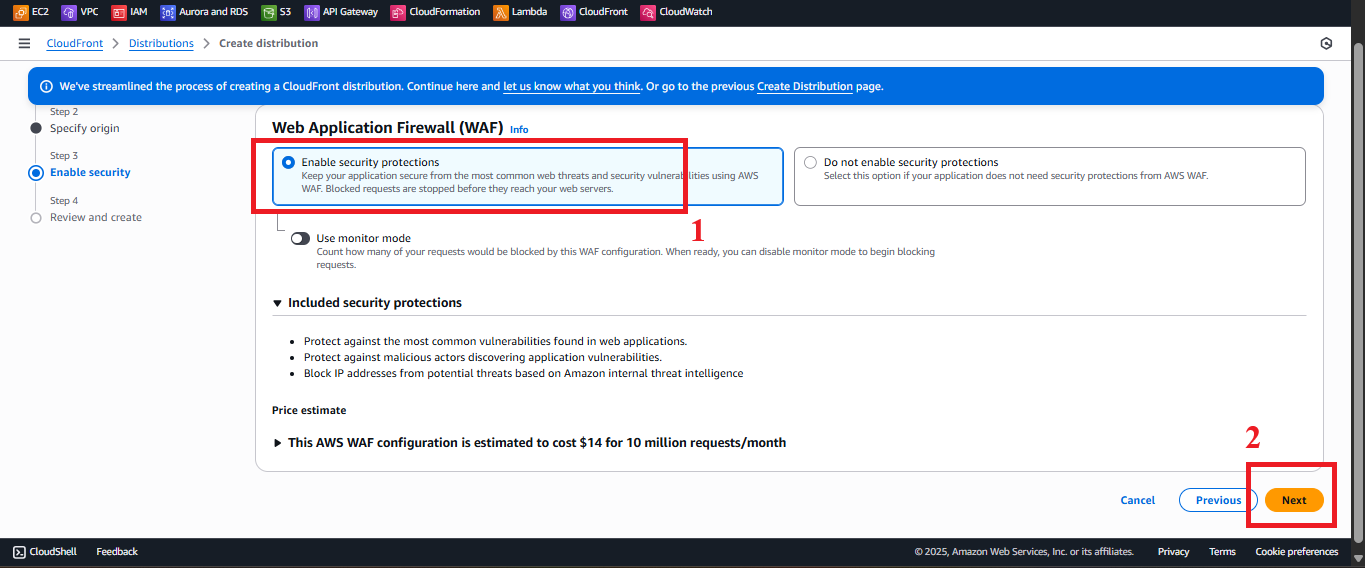Open the CloudWatch shortcut icon
The image size is (1365, 568).
(x=648, y=12)
